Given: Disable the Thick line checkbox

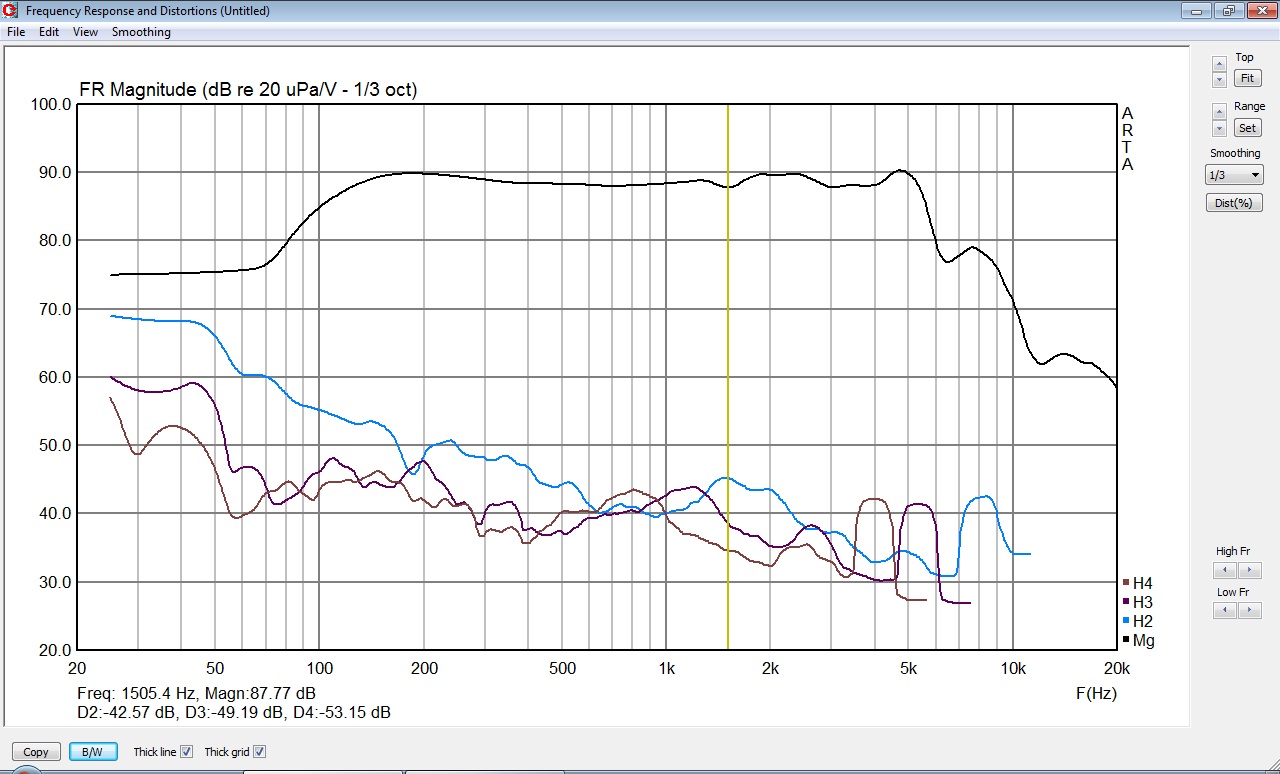Looking at the screenshot, I should pyautogui.click(x=186, y=752).
